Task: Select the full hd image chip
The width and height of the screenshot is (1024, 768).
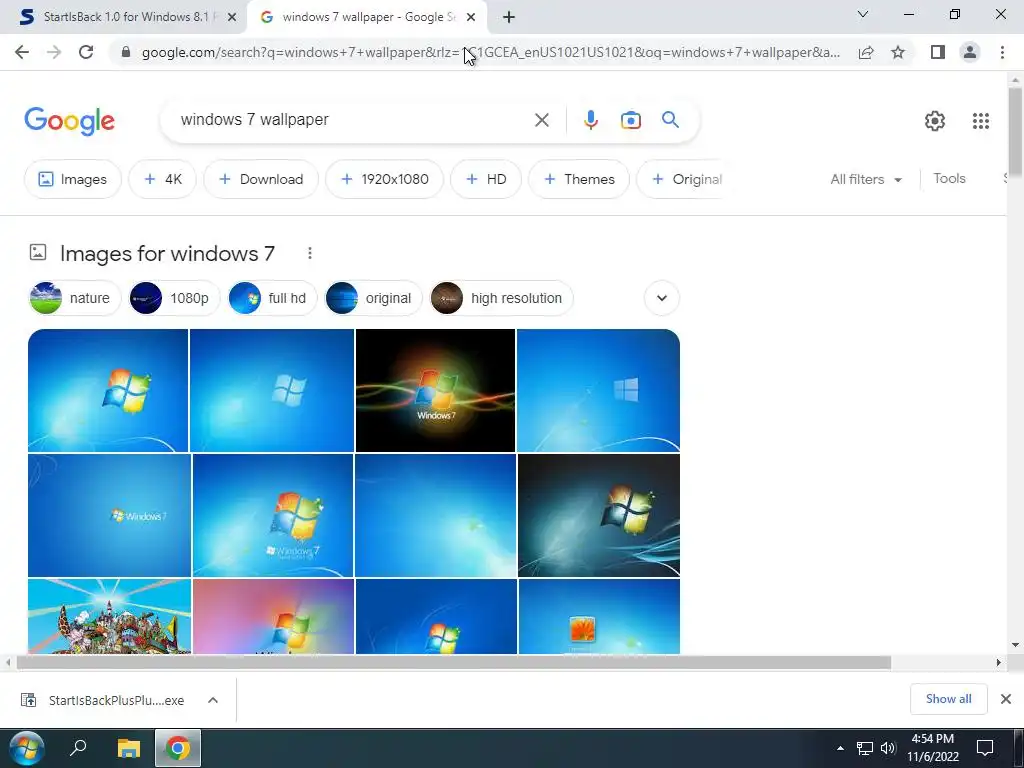Action: click(x=272, y=298)
